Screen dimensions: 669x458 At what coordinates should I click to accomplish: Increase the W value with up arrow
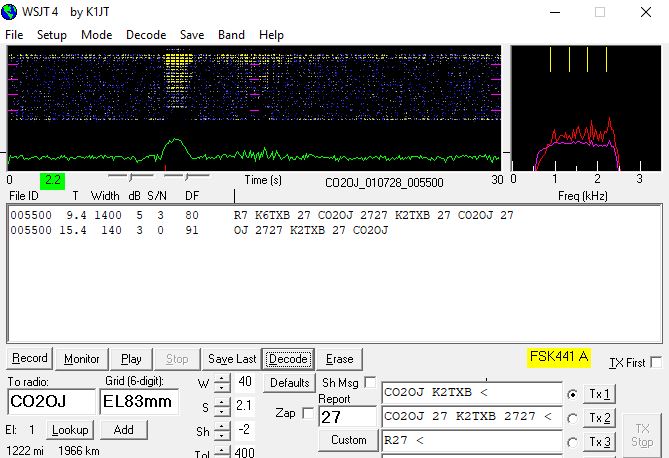click(222, 377)
